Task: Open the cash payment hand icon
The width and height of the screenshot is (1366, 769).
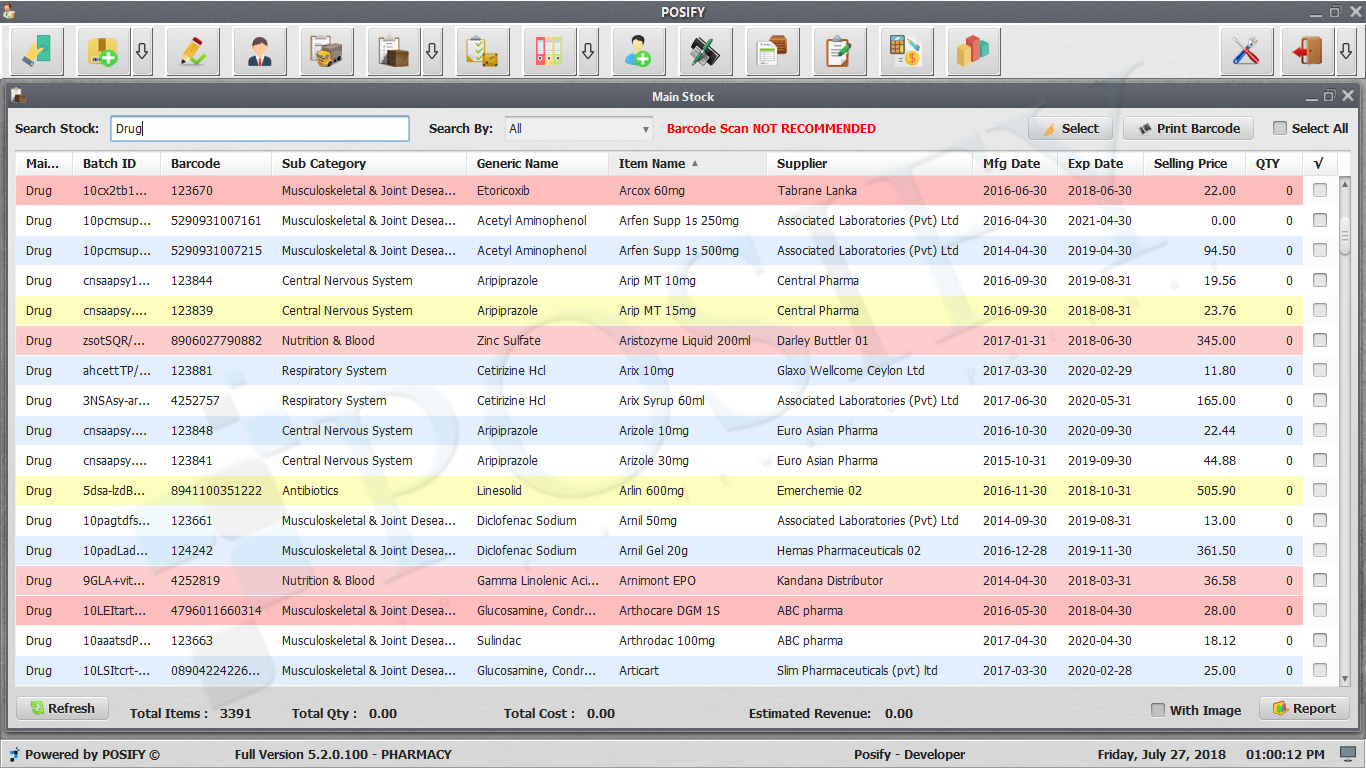Action: pyautogui.click(x=37, y=51)
